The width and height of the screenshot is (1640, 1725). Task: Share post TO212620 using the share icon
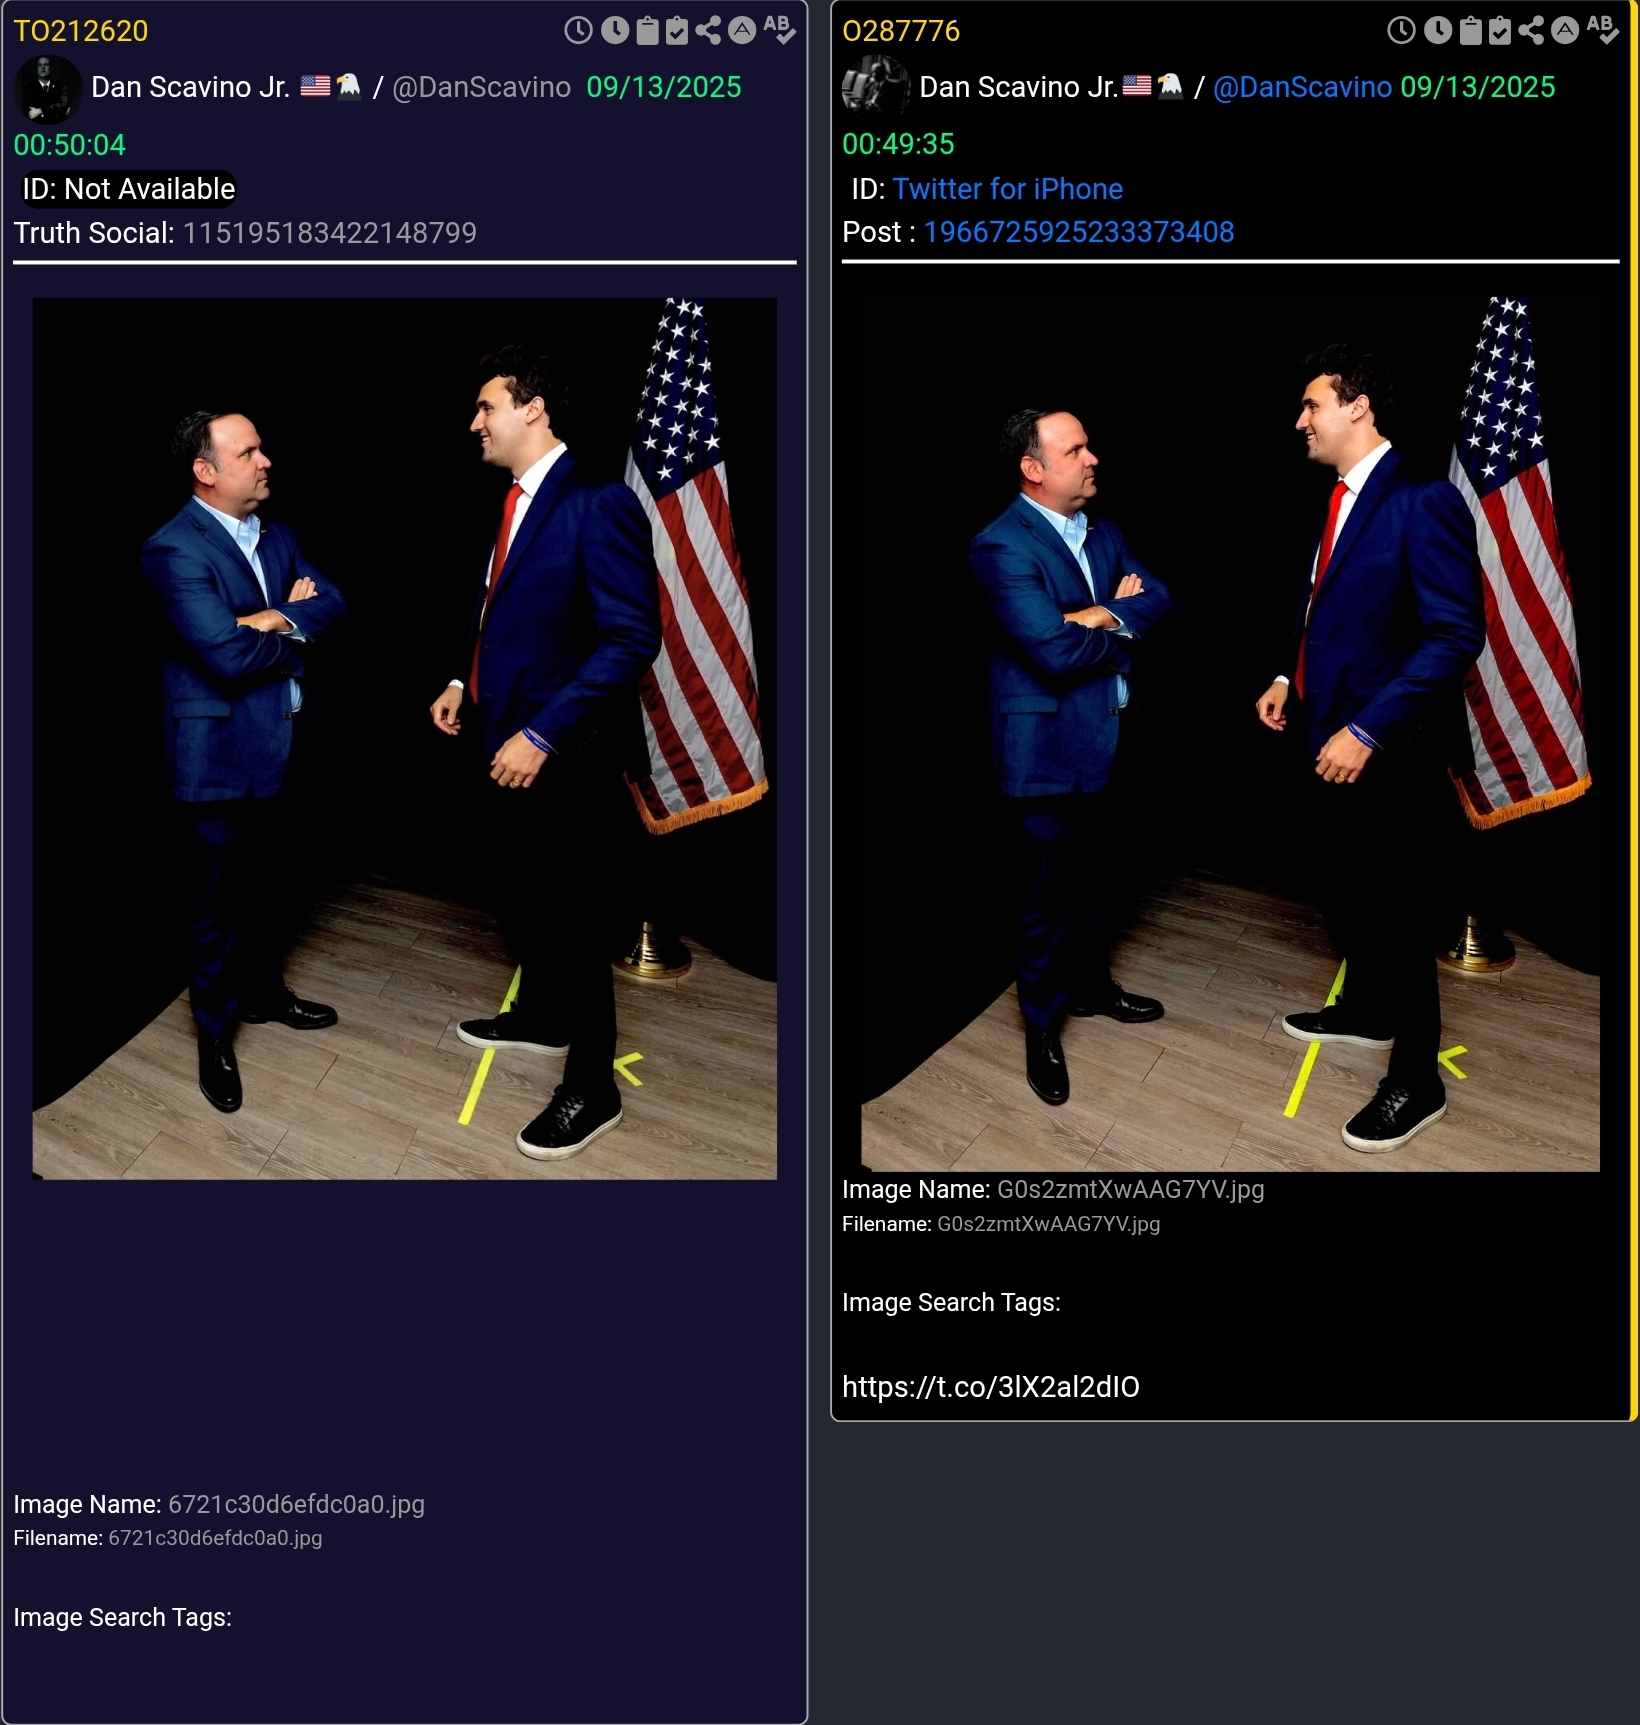(708, 31)
